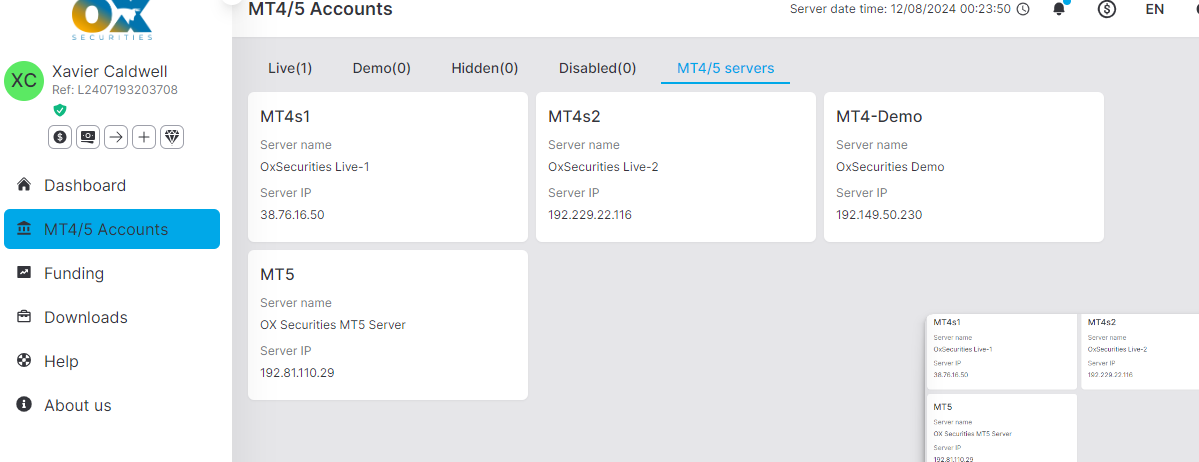Image resolution: width=1199 pixels, height=462 pixels.
Task: Click the Xavier Caldwell user name
Action: coord(109,71)
